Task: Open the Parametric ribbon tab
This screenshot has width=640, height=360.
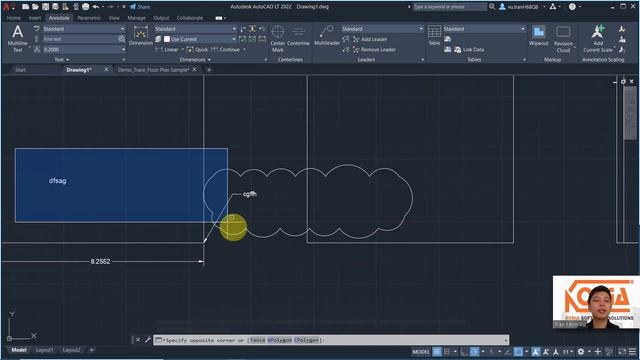Action: pyautogui.click(x=89, y=18)
